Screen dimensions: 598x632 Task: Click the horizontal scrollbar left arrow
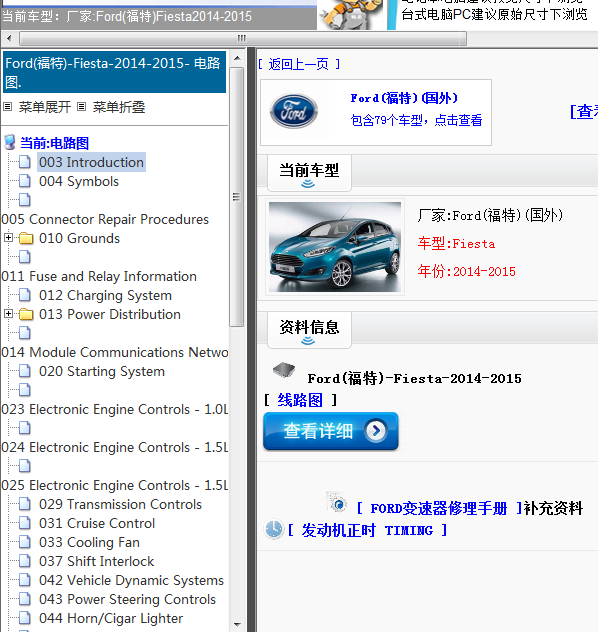pyautogui.click(x=9, y=39)
